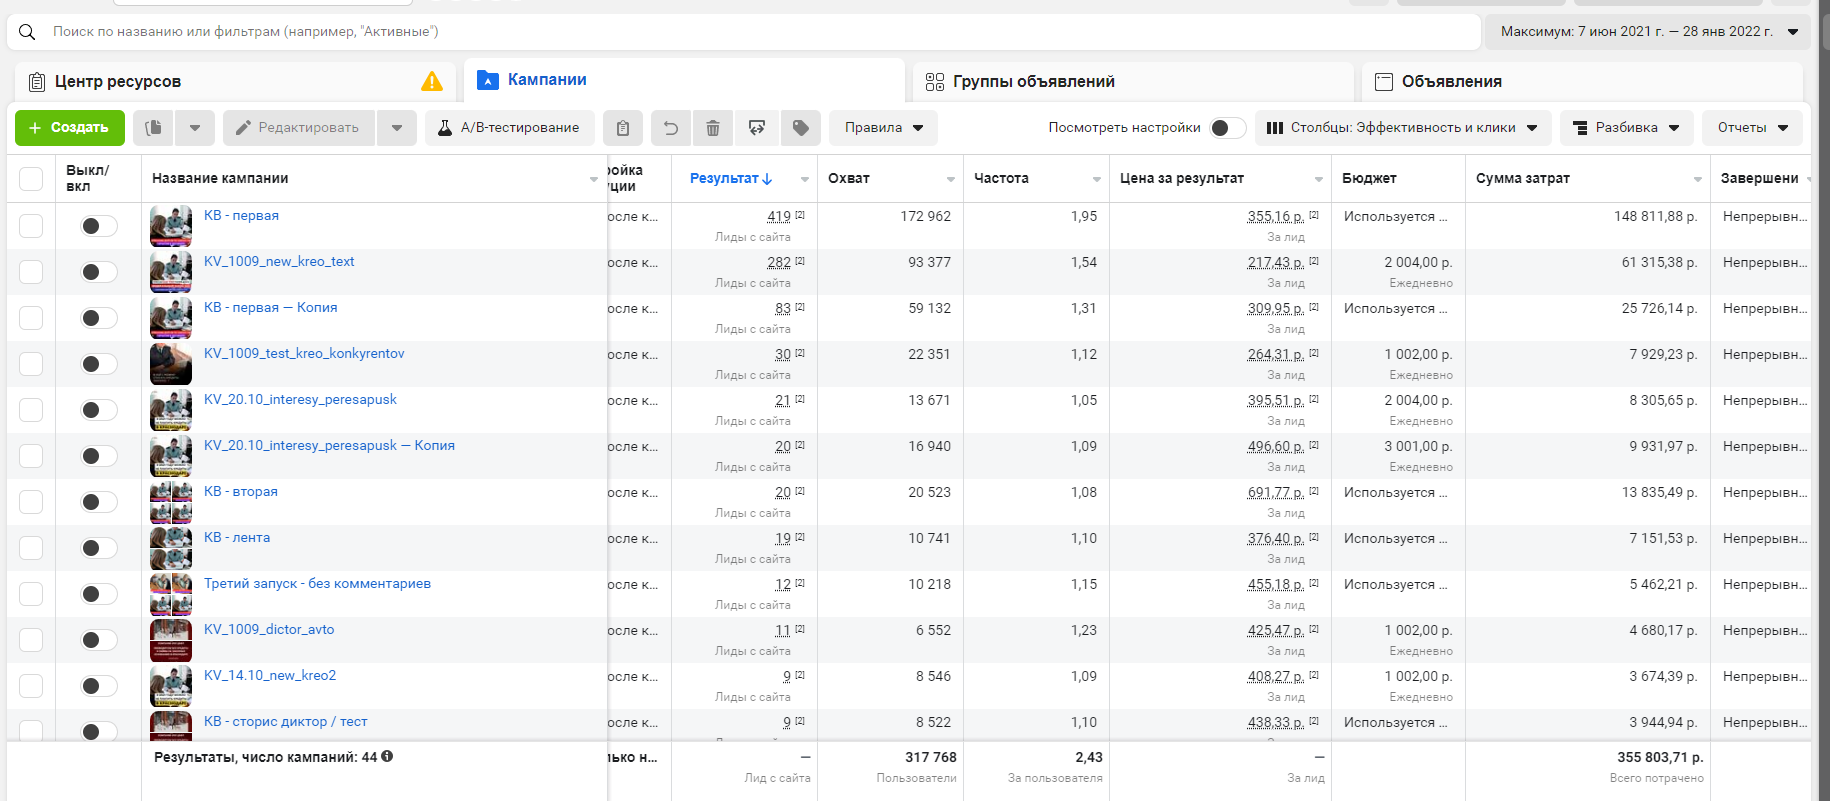This screenshot has height=801, width=1830.
Task: Click footnote icon beside 217,43 р. price
Action: 1314,261
